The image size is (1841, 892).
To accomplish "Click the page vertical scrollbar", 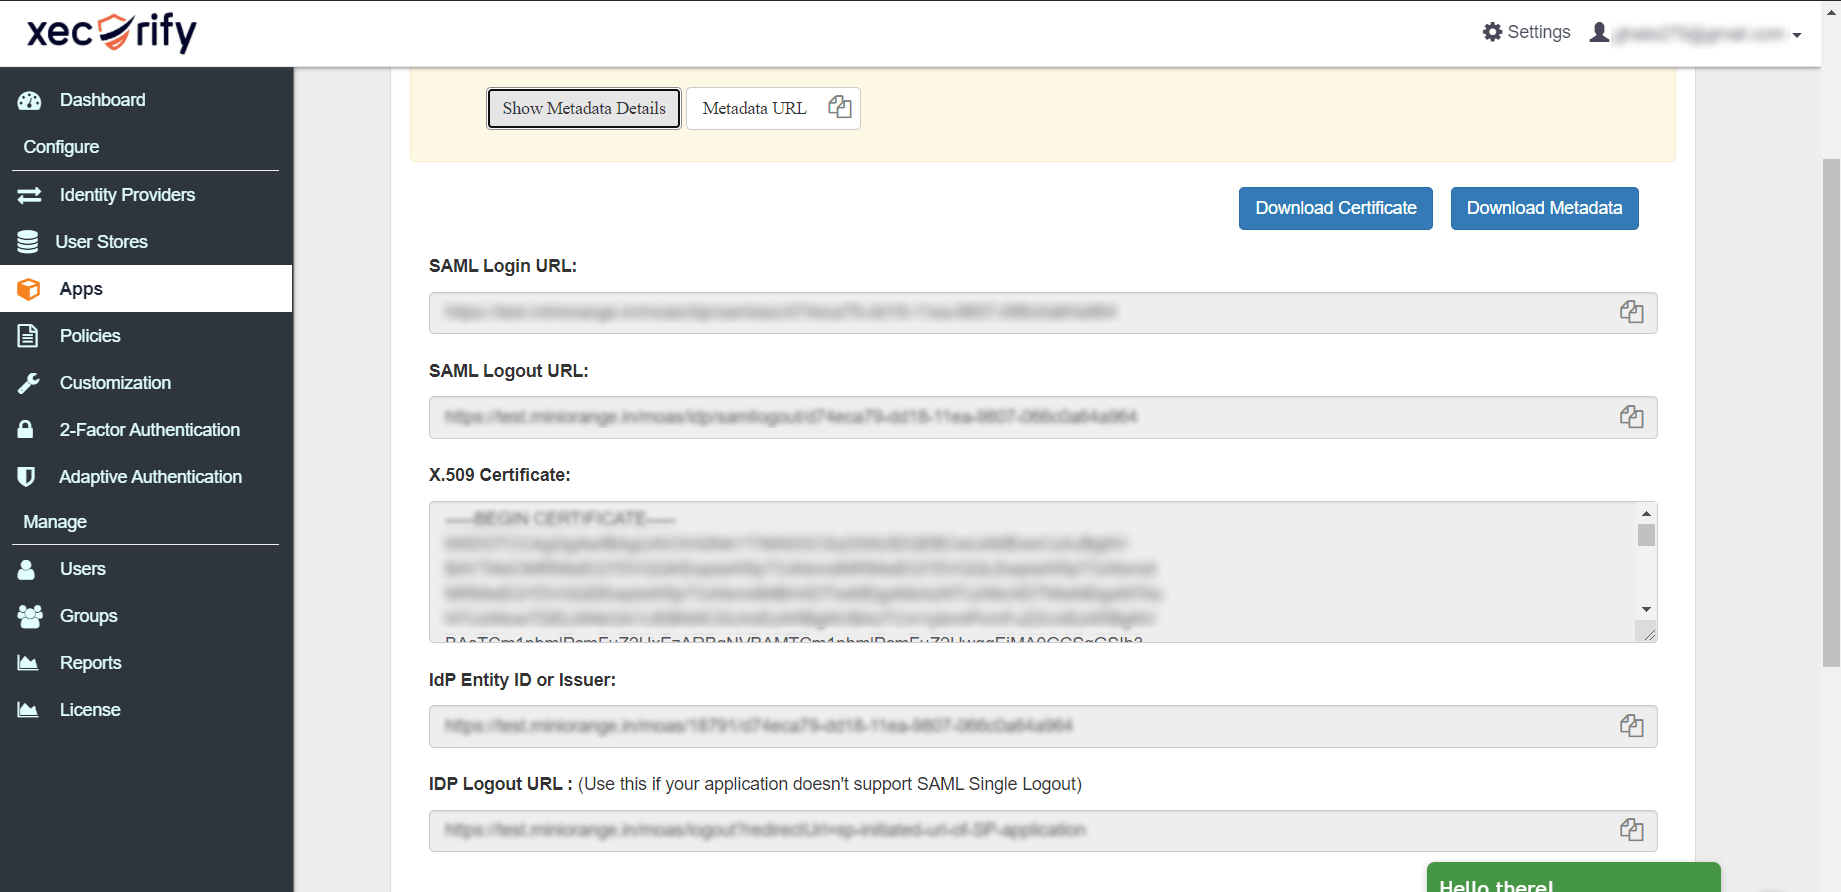I will (1830, 412).
